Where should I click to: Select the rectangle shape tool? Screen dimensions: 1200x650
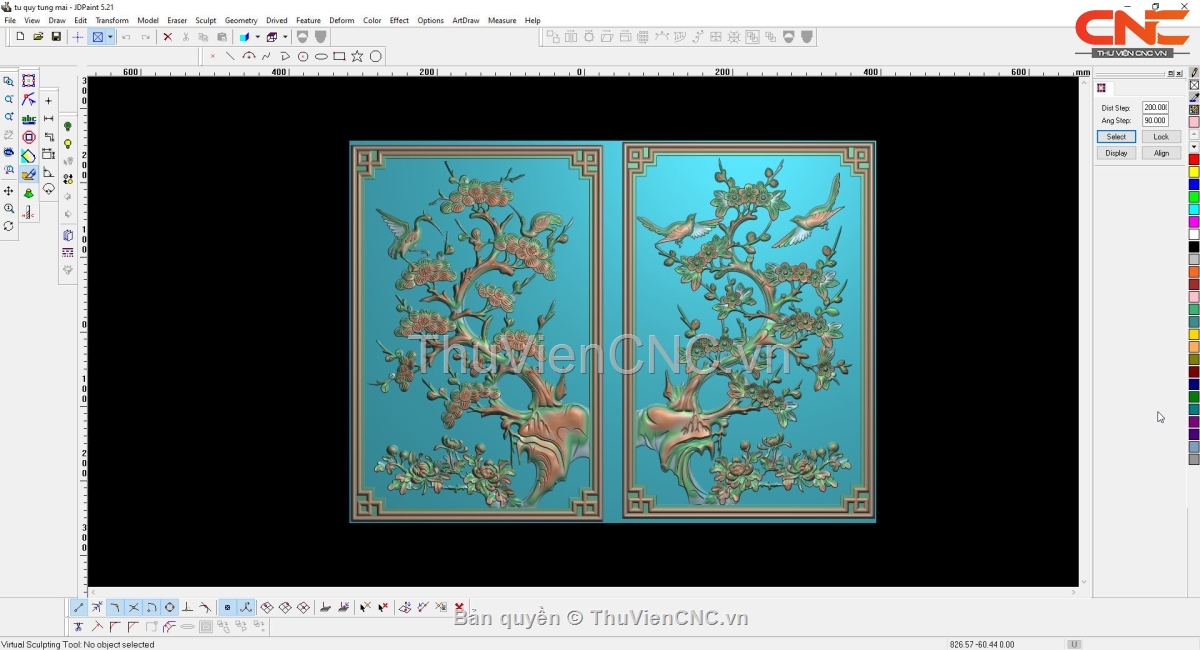pyautogui.click(x=339, y=56)
